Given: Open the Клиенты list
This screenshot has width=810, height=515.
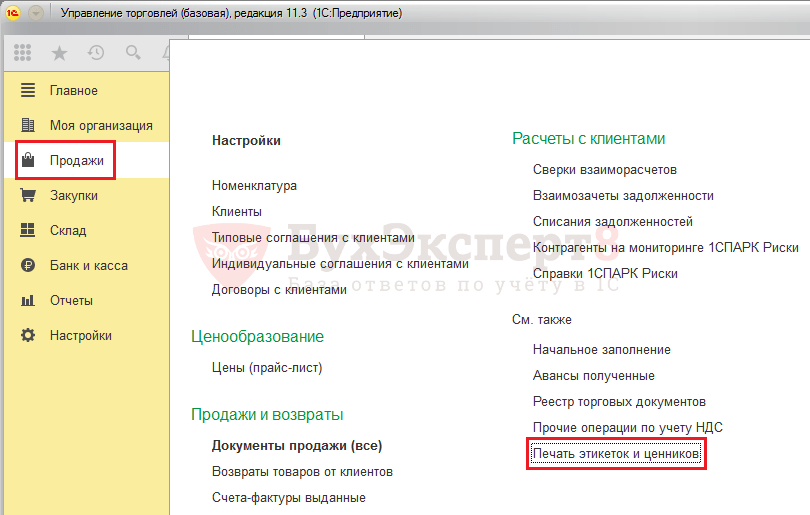Looking at the screenshot, I should 237,211.
